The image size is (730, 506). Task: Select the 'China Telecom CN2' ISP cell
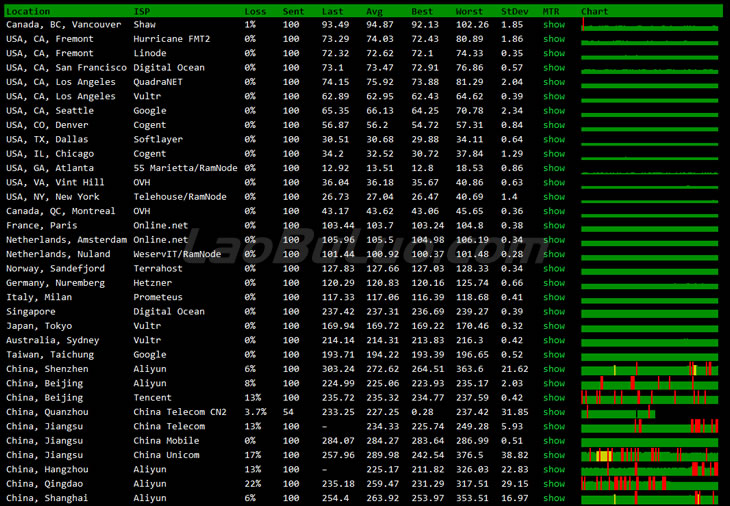[180, 412]
